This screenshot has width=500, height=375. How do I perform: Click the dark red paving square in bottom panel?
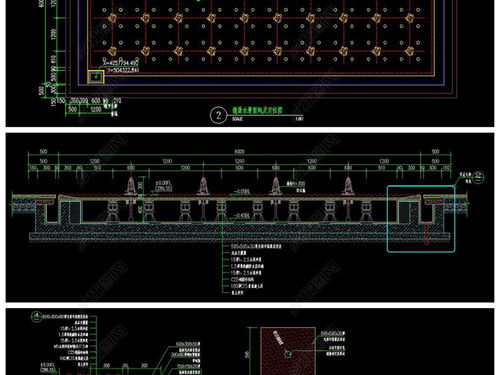pos(288,351)
